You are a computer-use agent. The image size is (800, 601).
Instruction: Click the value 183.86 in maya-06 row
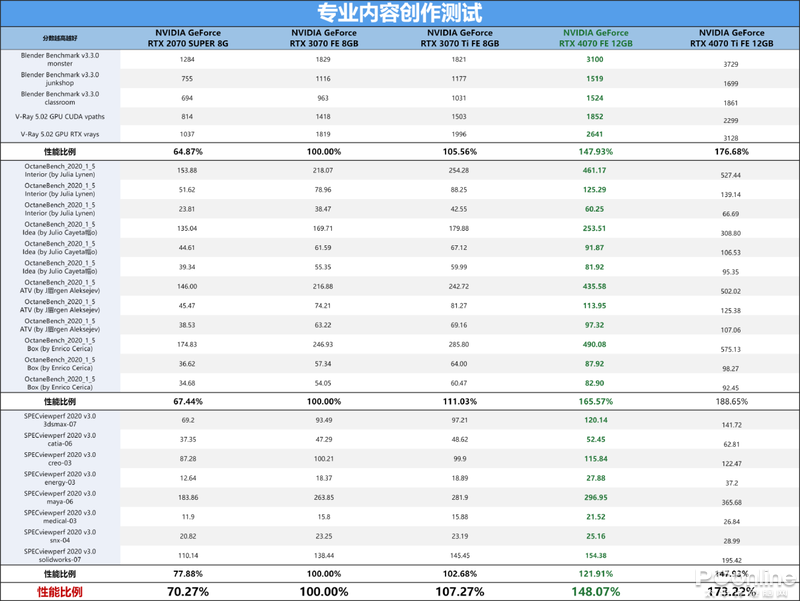(x=188, y=498)
